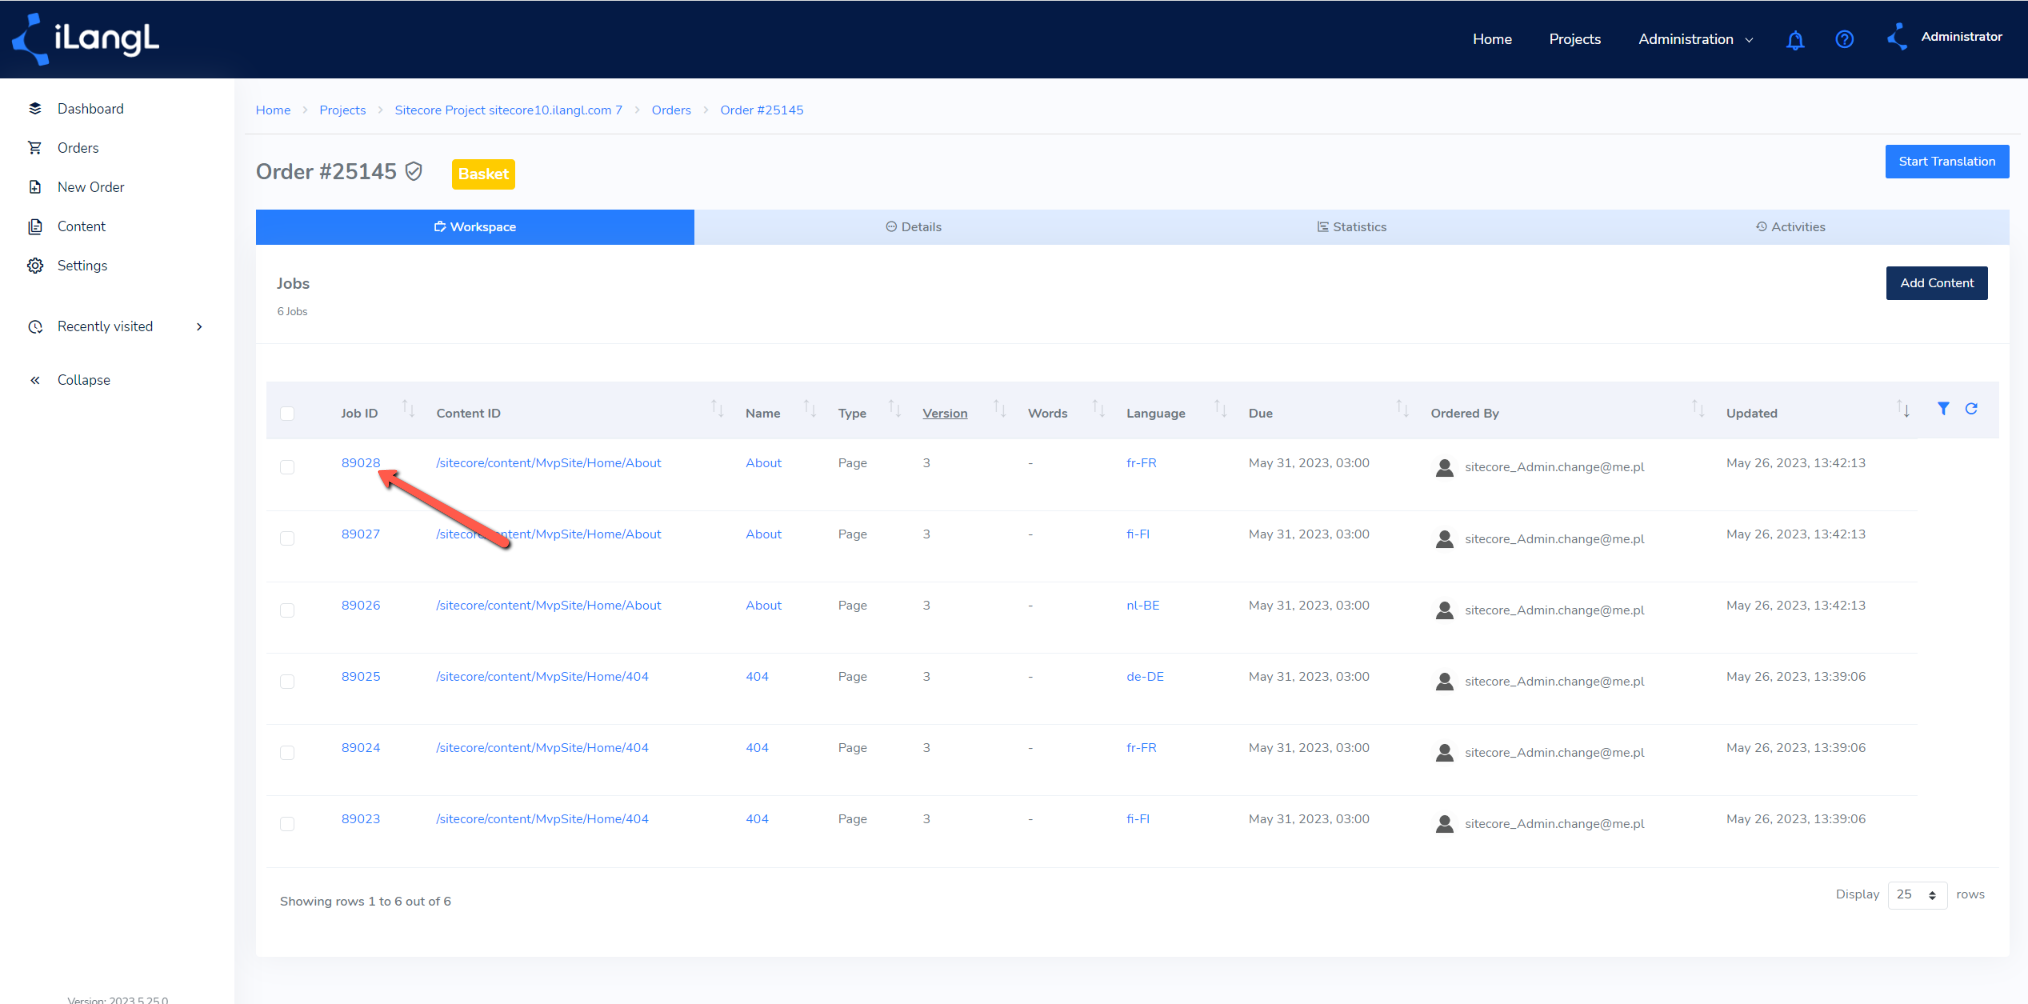Open job ID 89028 link
Viewport: 2028px width, 1004px height.
tap(361, 463)
